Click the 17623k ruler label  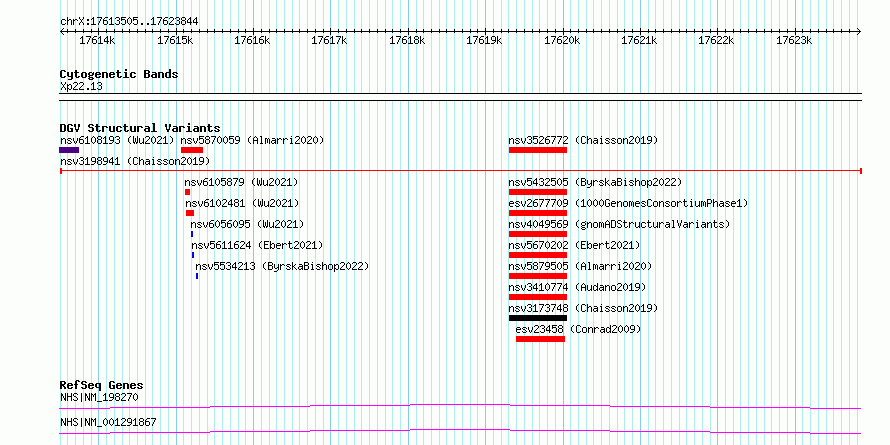point(794,41)
